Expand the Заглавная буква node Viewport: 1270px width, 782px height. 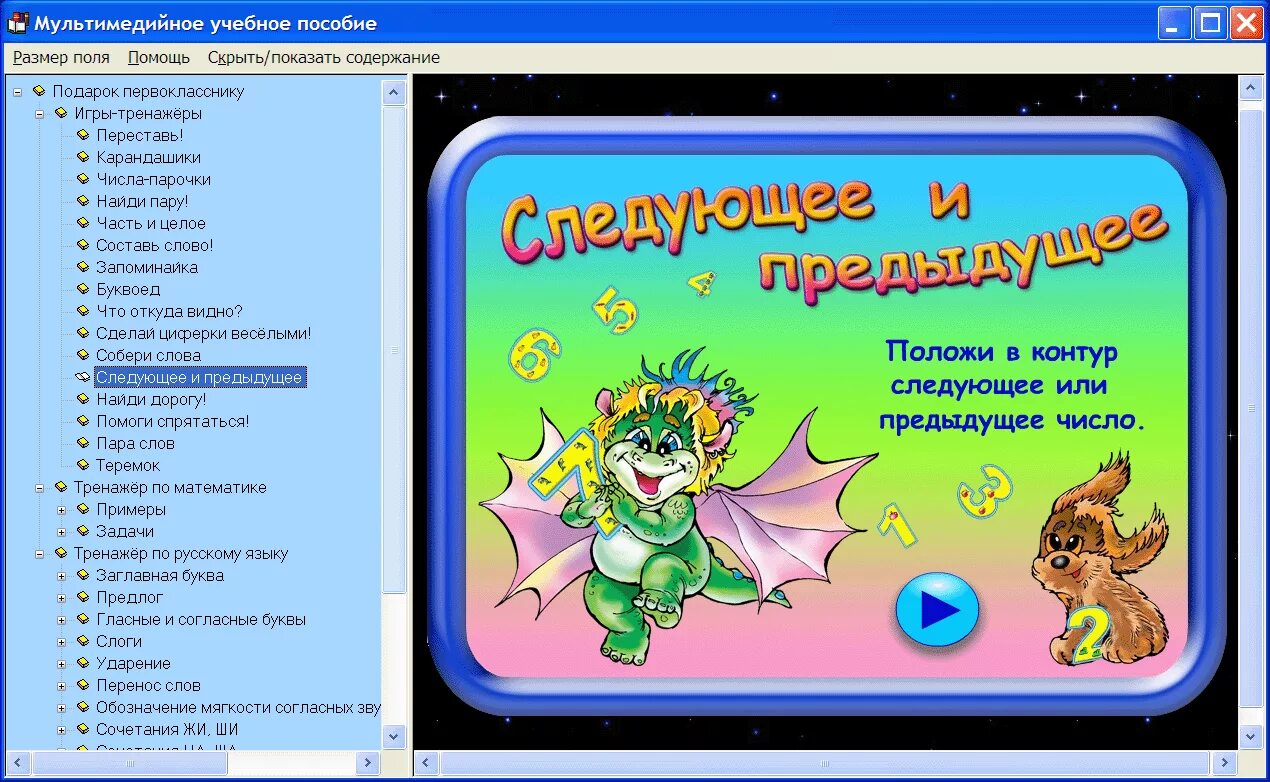[x=62, y=575]
